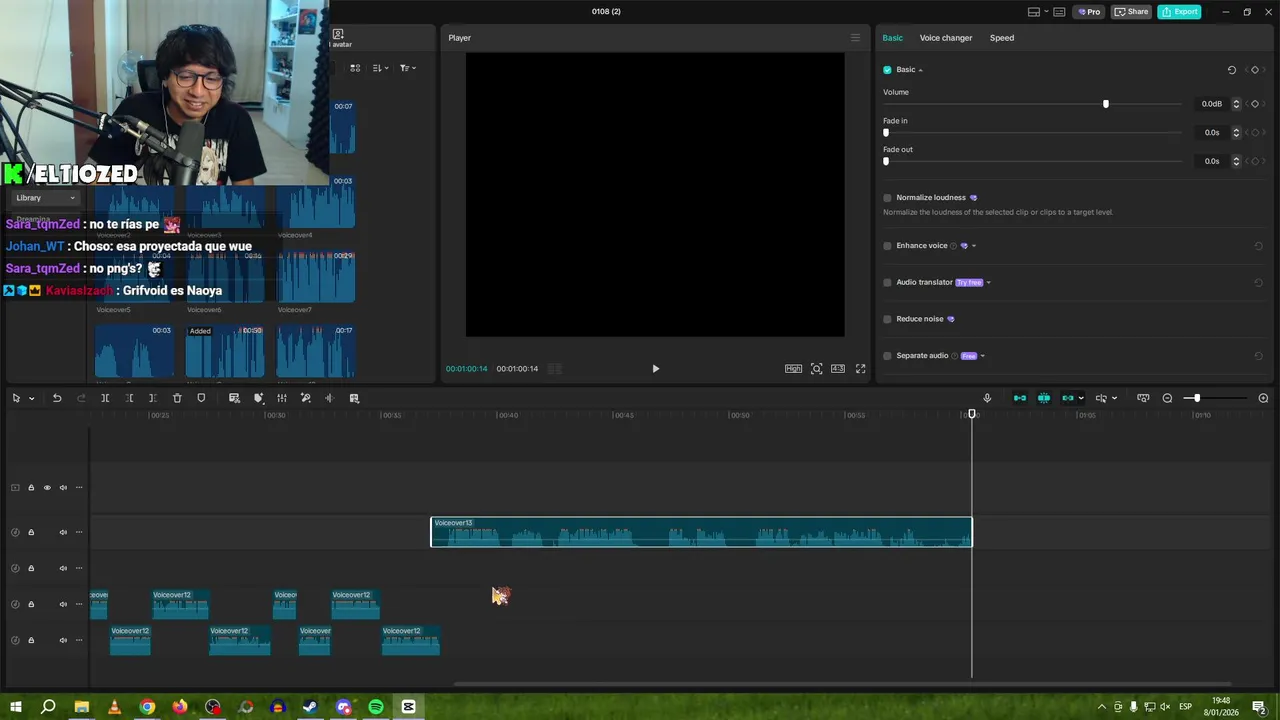The width and height of the screenshot is (1280, 720).
Task: Split the clip at playhead
Action: pyautogui.click(x=105, y=398)
